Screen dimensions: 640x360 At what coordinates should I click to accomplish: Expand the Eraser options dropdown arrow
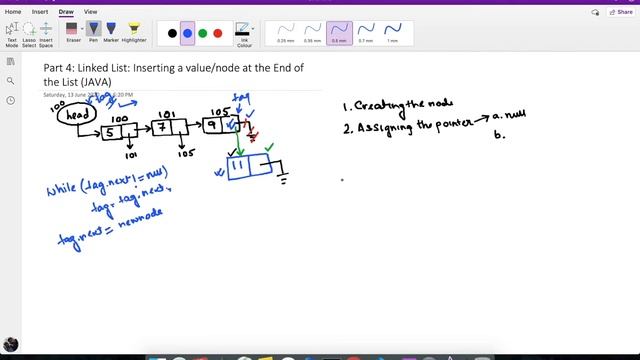tap(82, 29)
